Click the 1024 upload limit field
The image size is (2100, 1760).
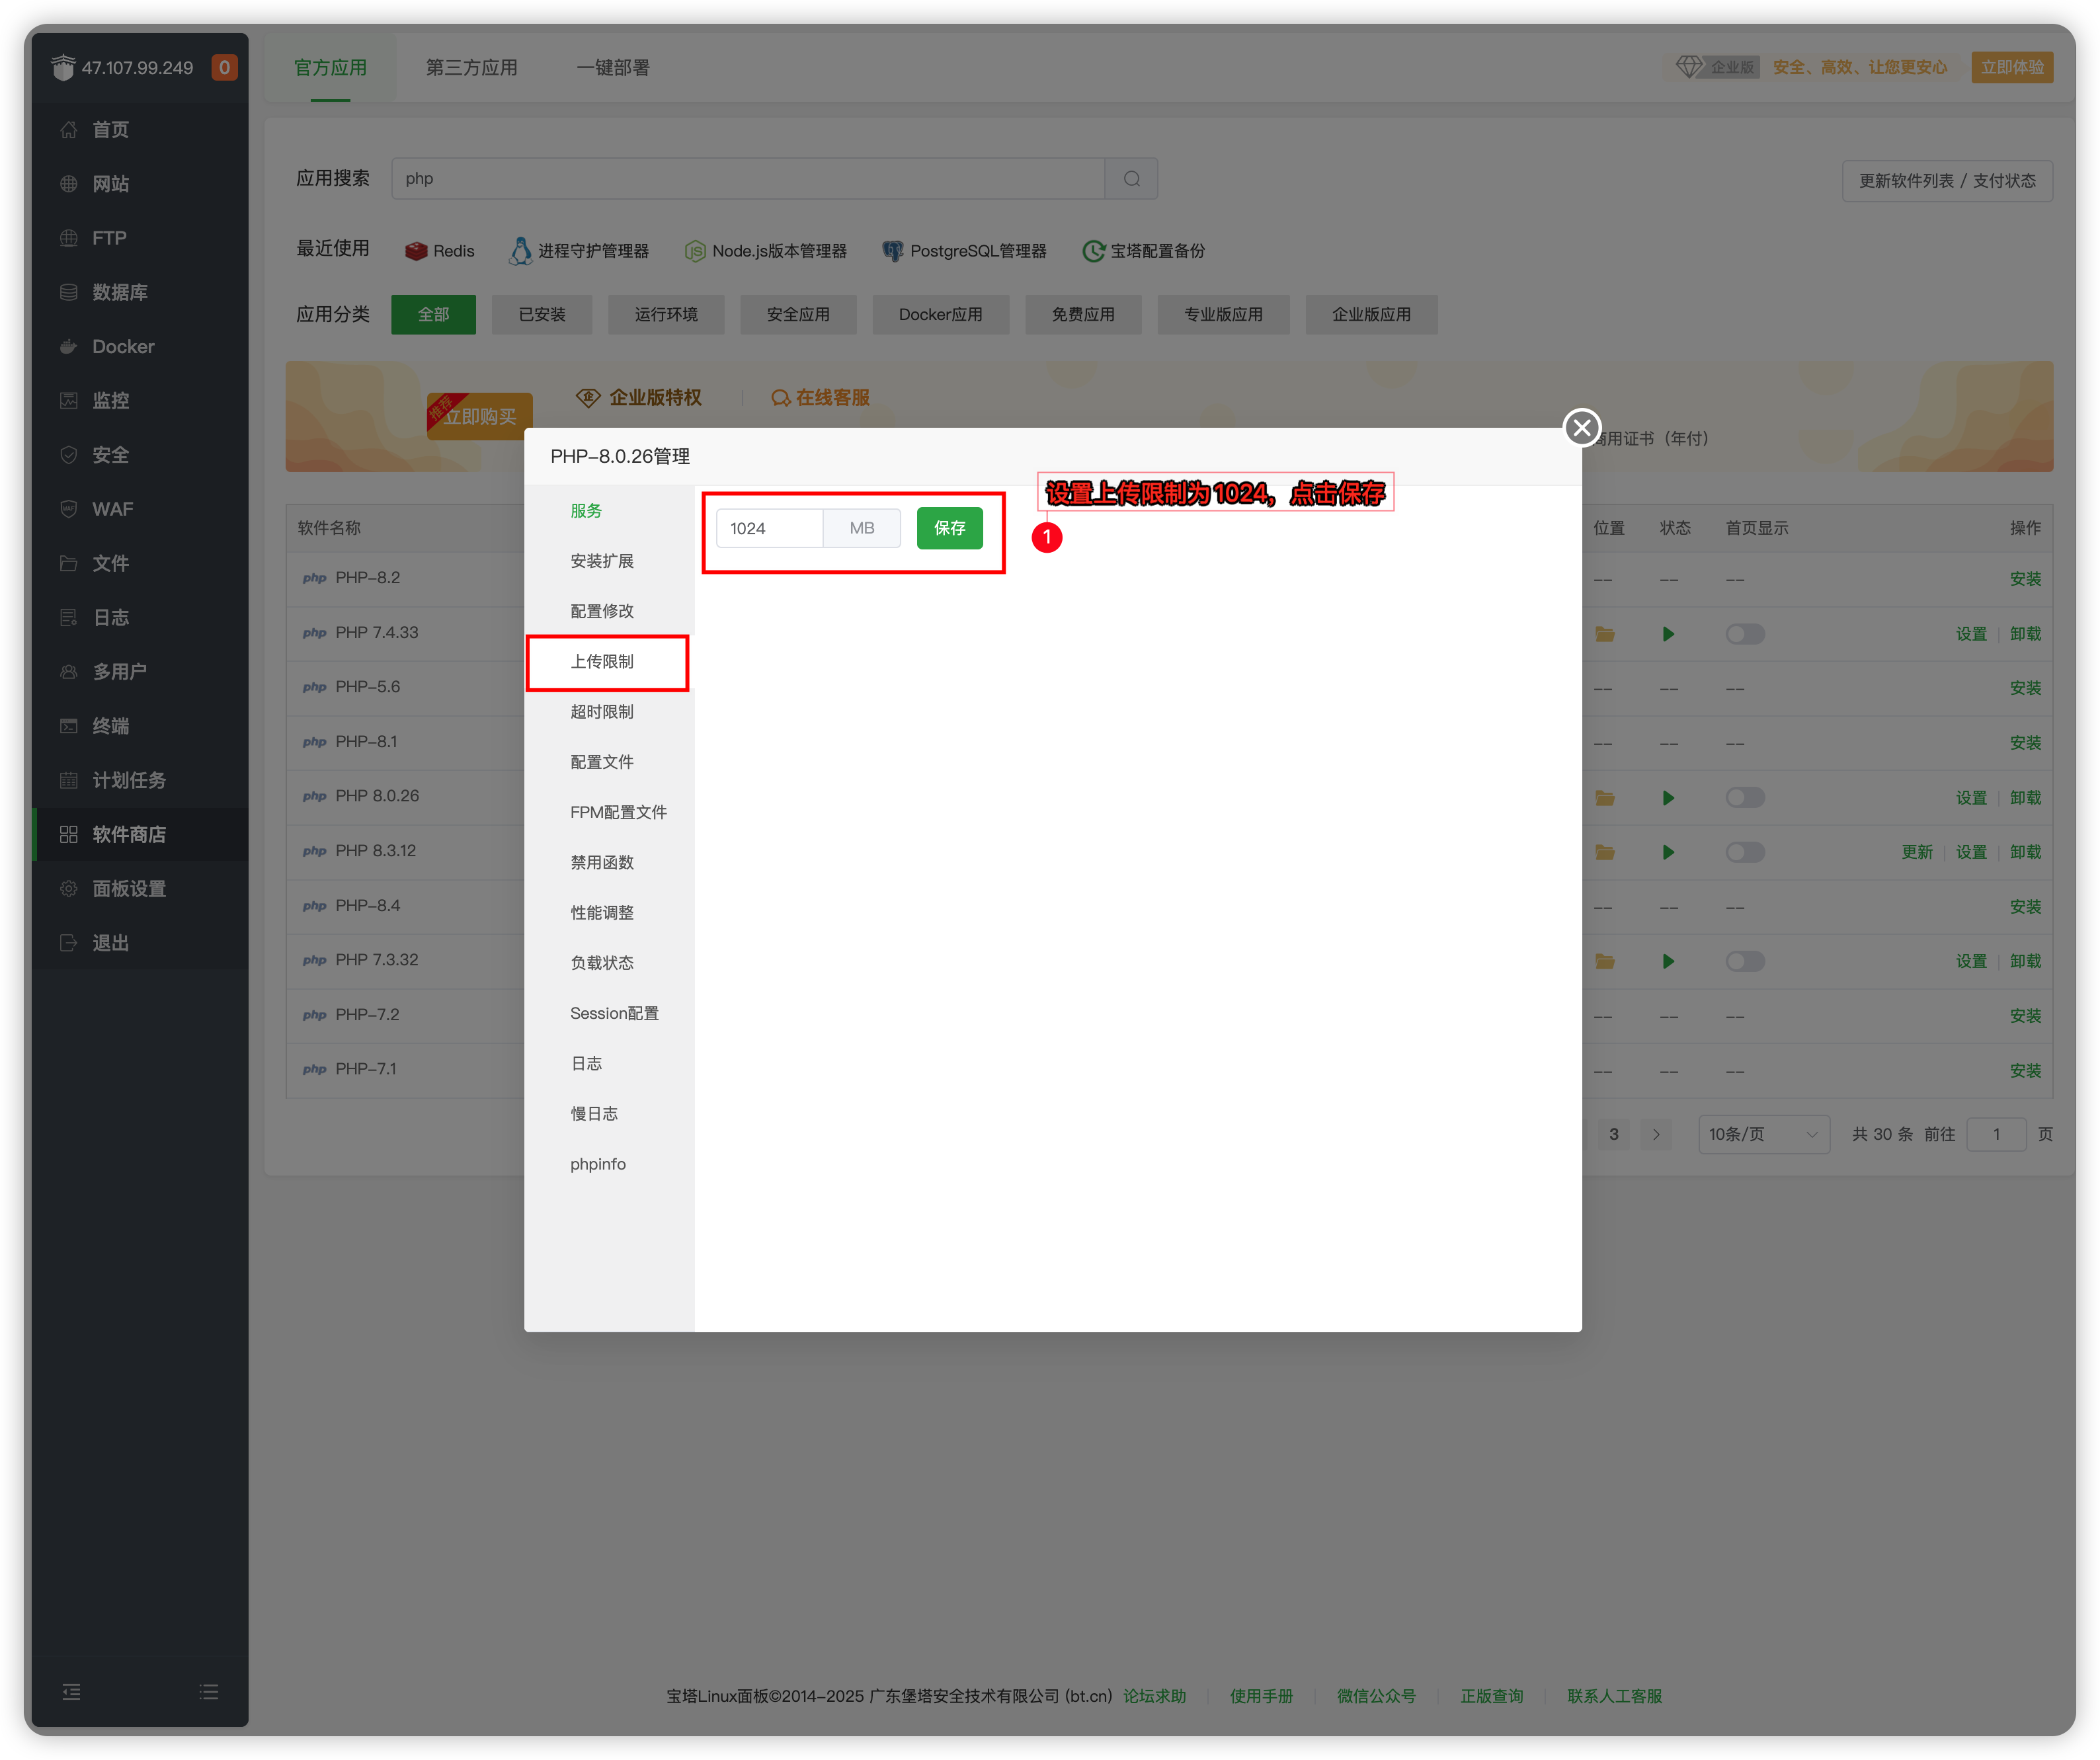tap(769, 528)
